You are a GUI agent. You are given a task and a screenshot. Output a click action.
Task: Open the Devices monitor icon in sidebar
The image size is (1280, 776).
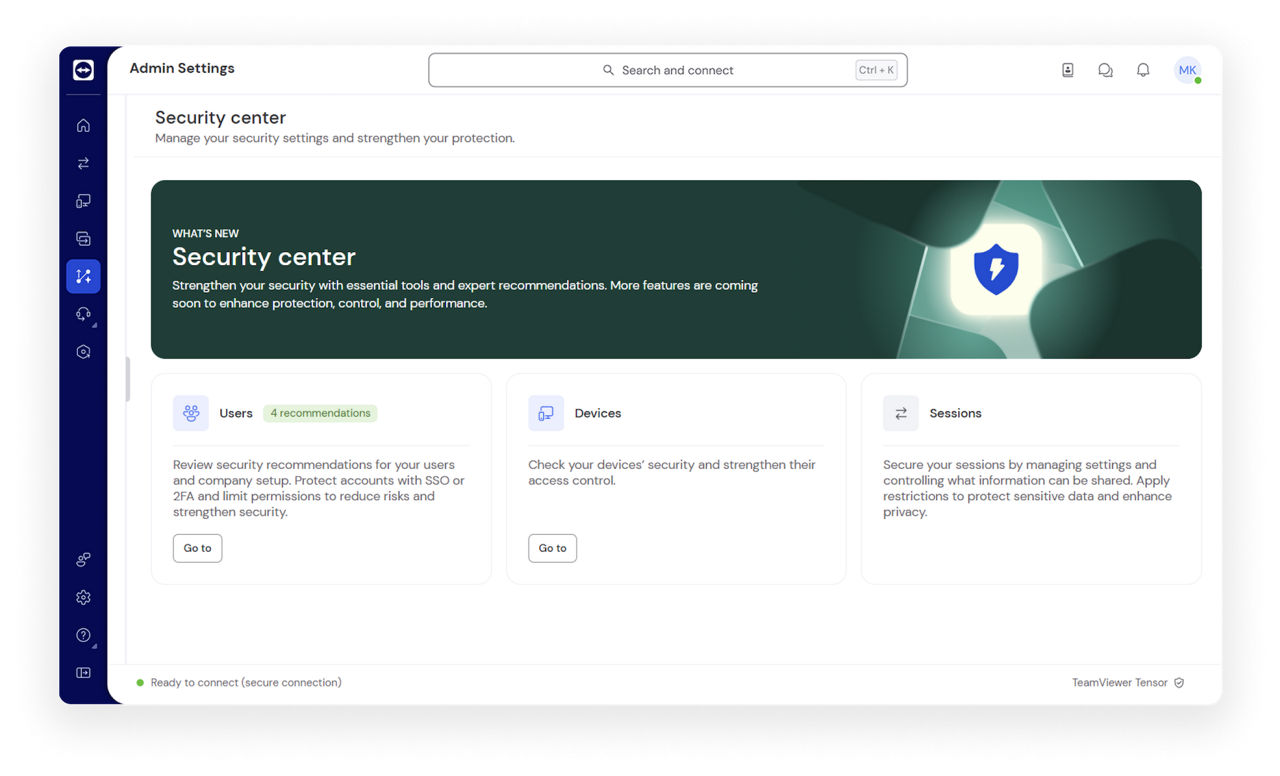point(83,201)
